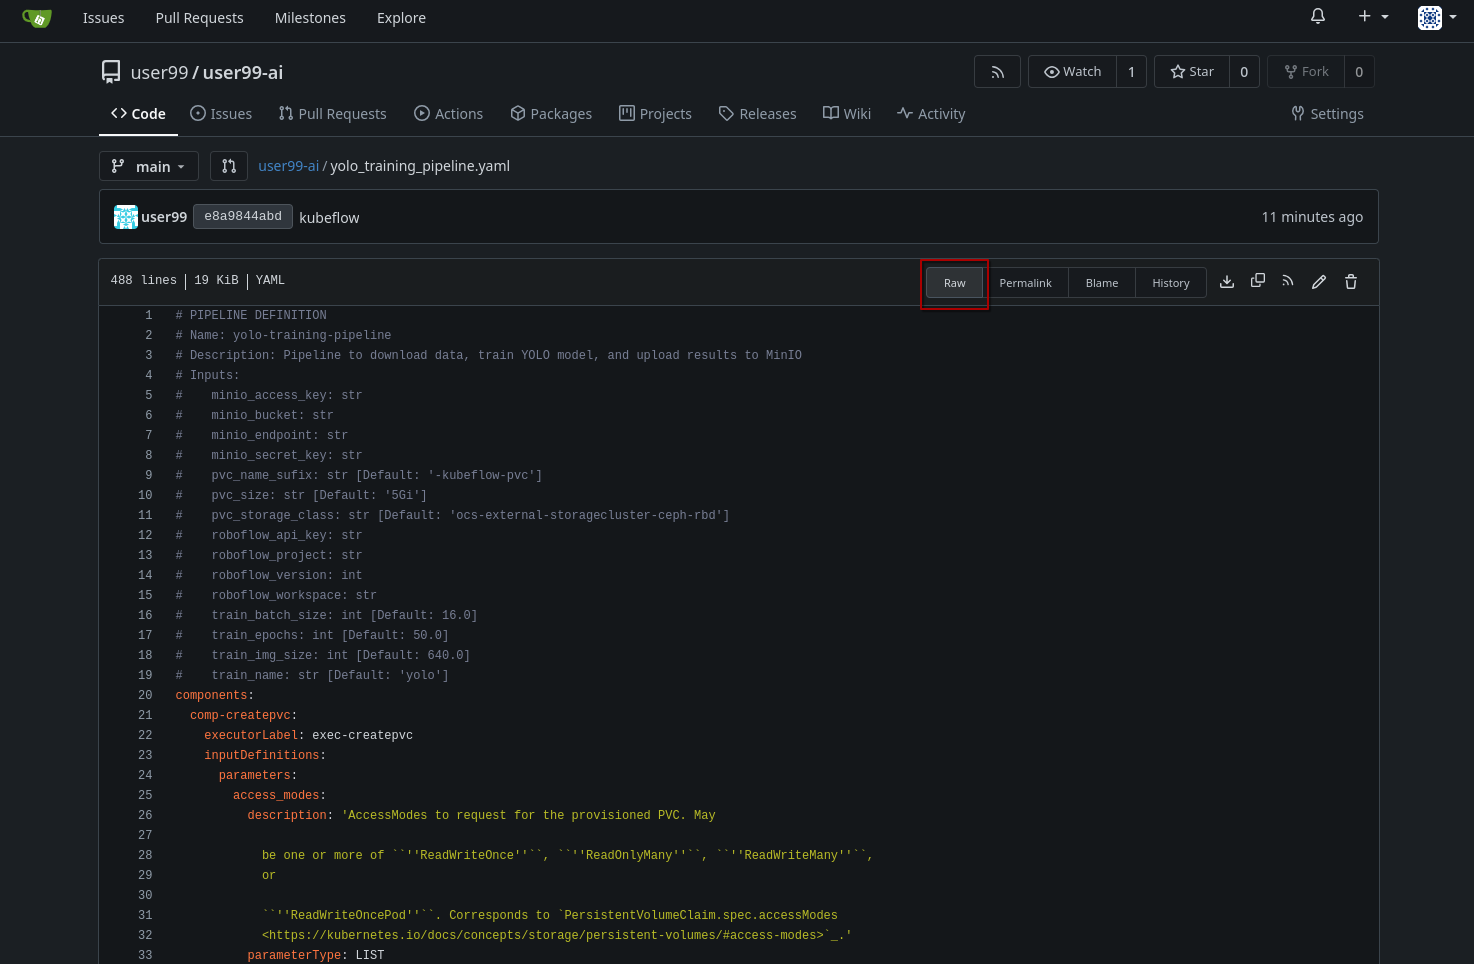This screenshot has width=1474, height=964.
Task: Click line number 26
Action: 145,815
